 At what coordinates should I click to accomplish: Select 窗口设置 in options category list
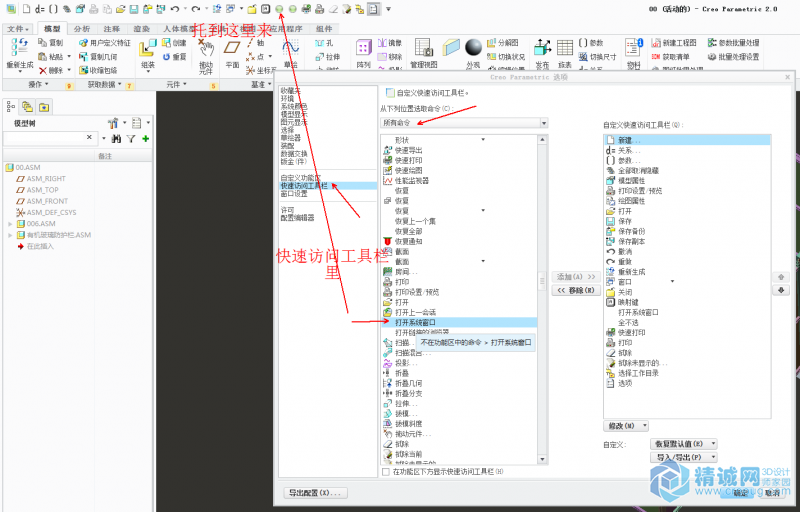coord(294,194)
